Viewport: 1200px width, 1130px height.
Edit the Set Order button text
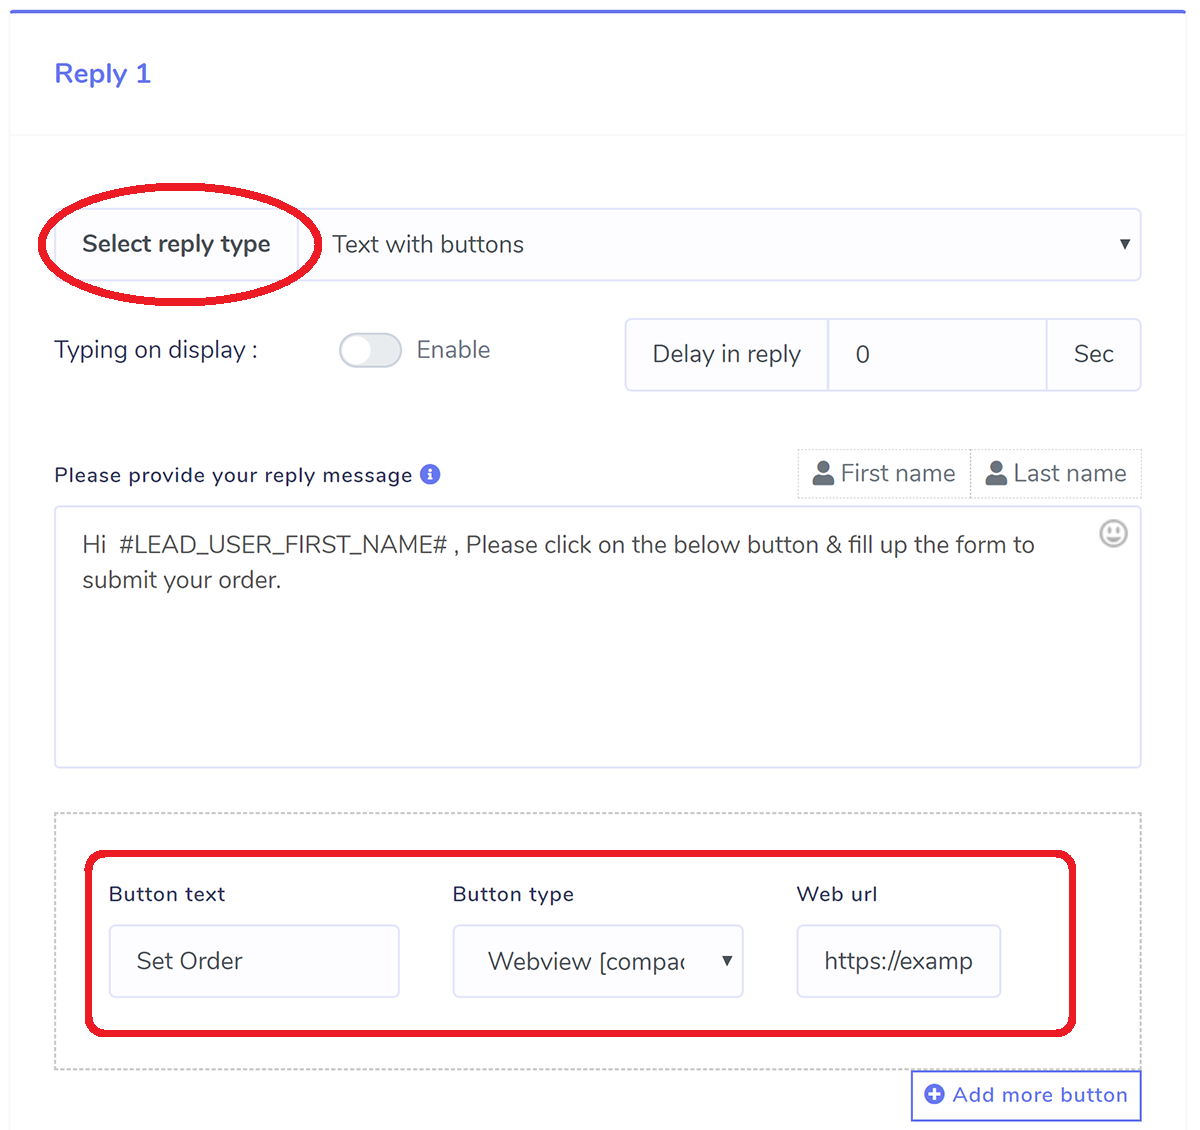click(x=253, y=961)
